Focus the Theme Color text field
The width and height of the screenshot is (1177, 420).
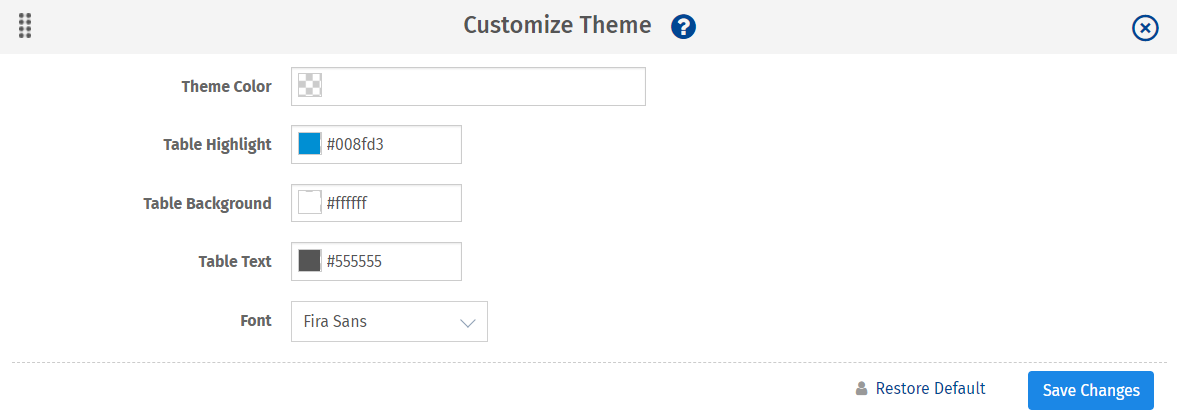(484, 87)
